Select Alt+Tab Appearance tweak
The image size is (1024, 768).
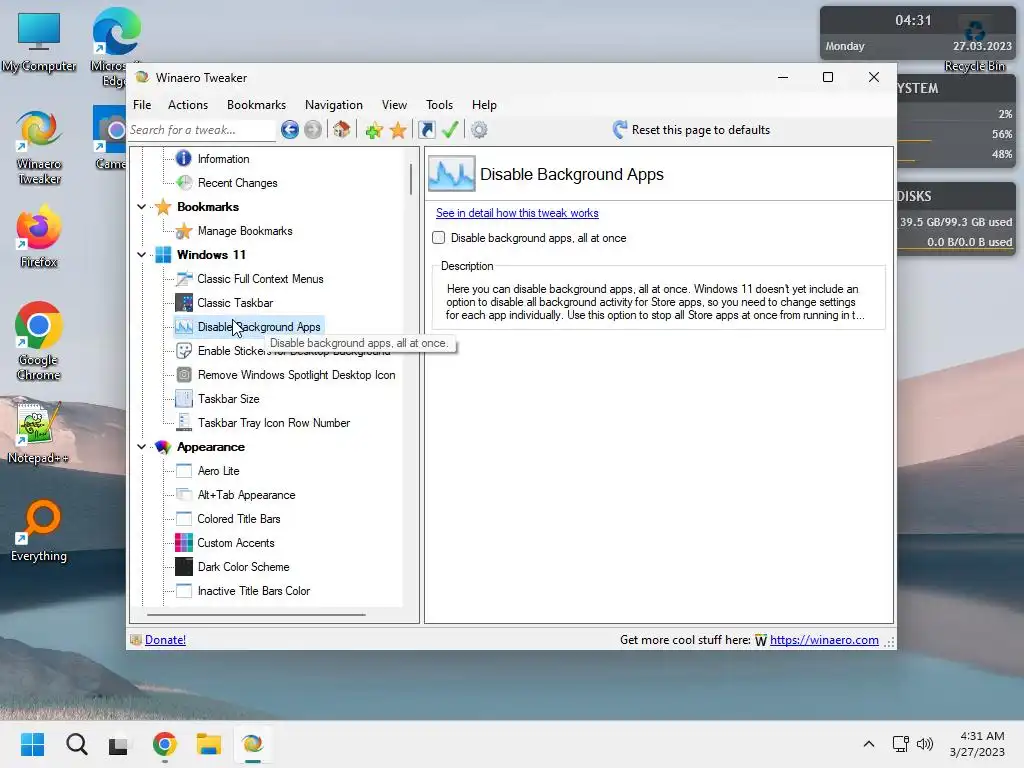tap(246, 495)
